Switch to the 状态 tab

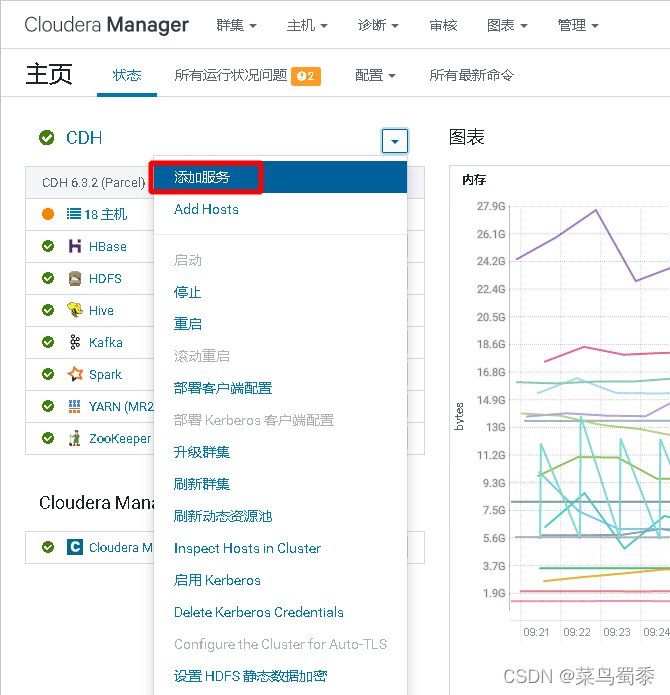(127, 75)
